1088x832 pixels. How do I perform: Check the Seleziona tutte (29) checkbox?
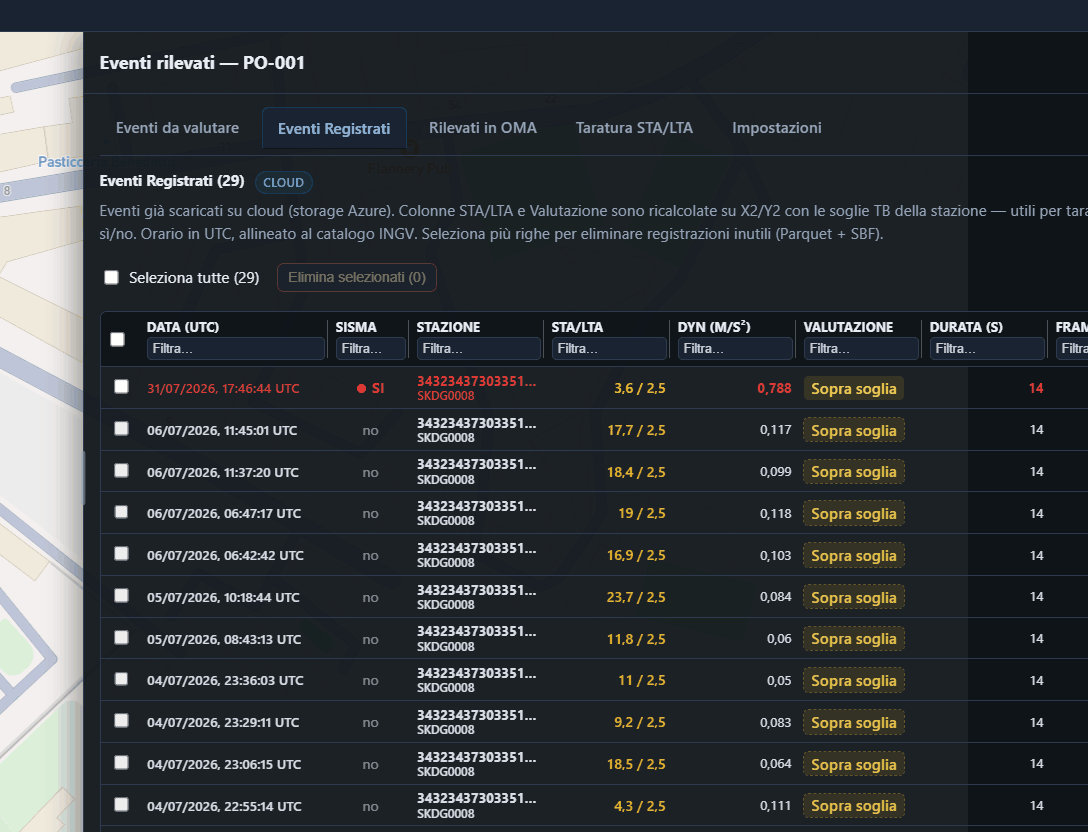click(111, 278)
